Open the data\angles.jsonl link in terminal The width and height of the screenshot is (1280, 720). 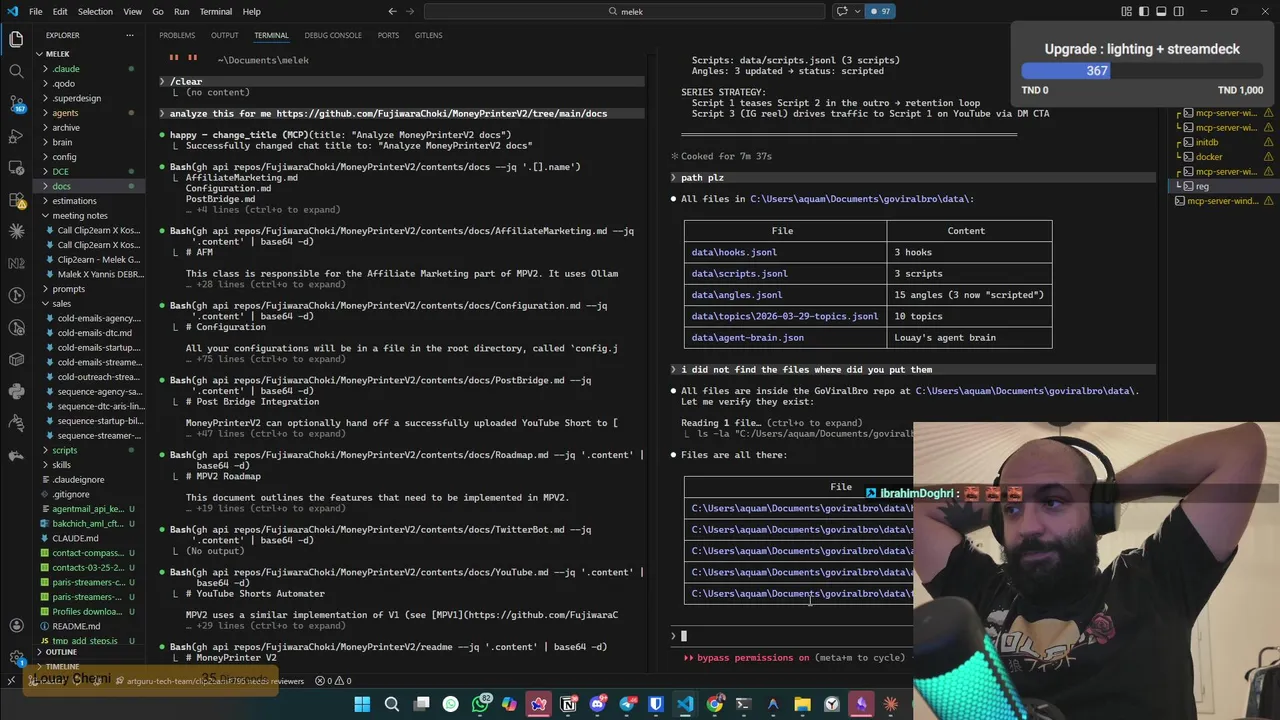point(737,295)
